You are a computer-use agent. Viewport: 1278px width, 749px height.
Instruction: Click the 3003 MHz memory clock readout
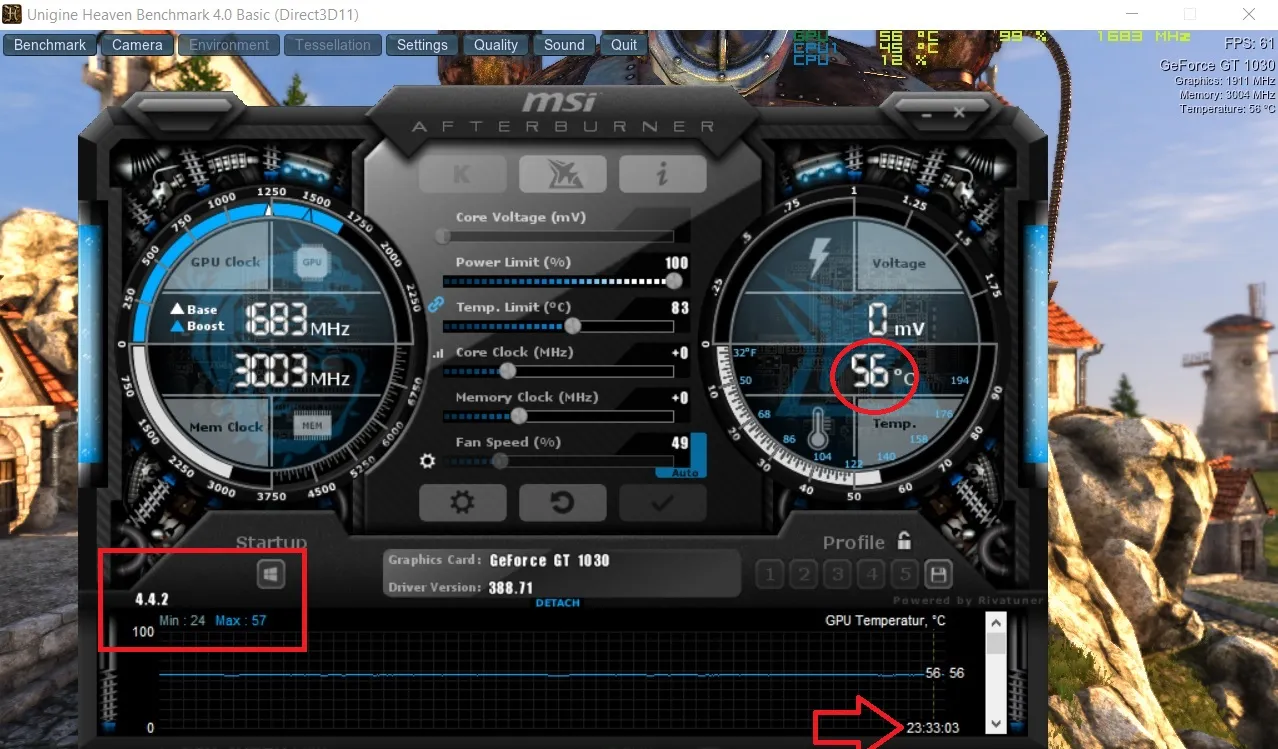(x=292, y=372)
